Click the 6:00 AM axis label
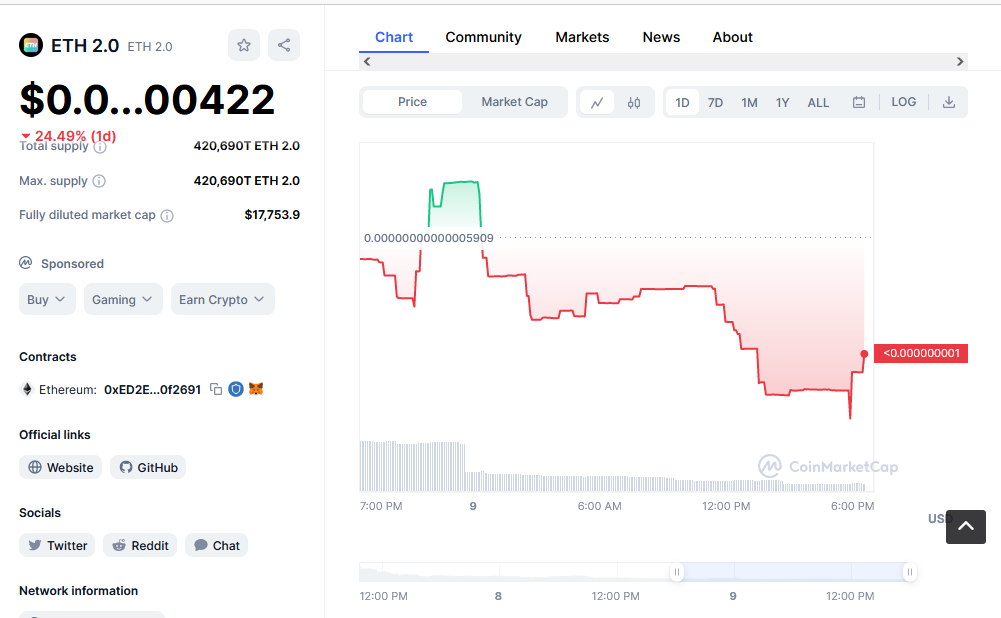 click(599, 506)
